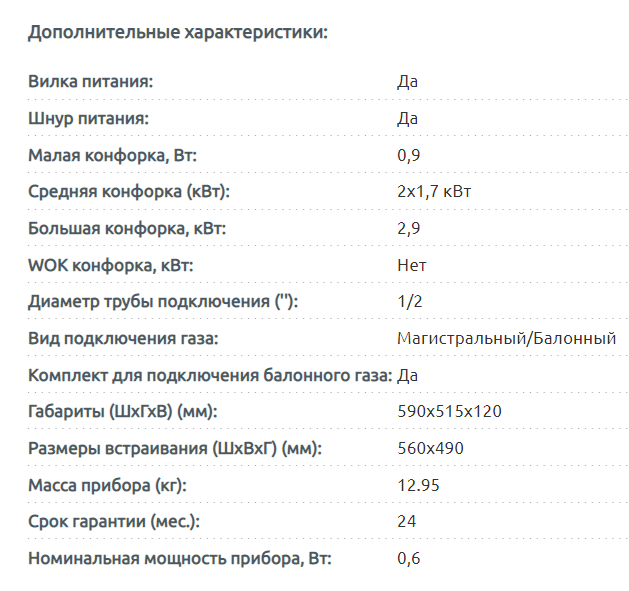Image resolution: width=629 pixels, height=591 pixels.
Task: Click "Комплект для подключения балонного газа:" label
Action: (x=210, y=375)
